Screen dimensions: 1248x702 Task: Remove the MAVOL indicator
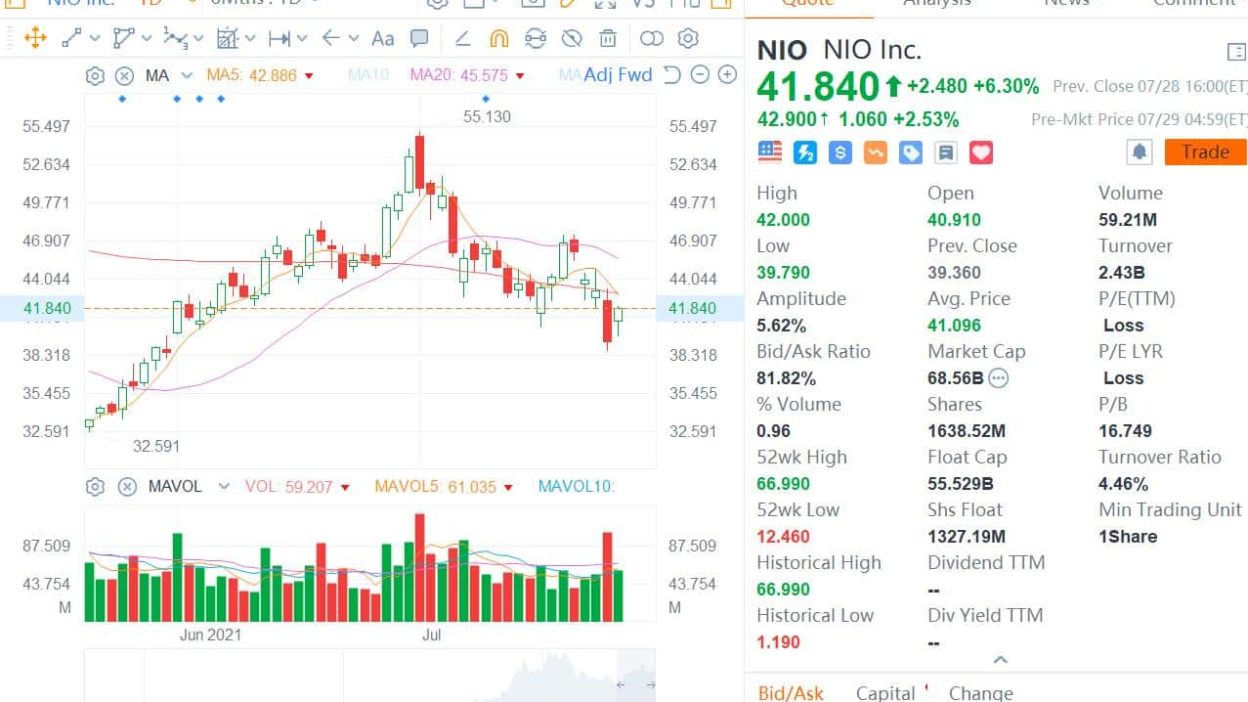[127, 487]
